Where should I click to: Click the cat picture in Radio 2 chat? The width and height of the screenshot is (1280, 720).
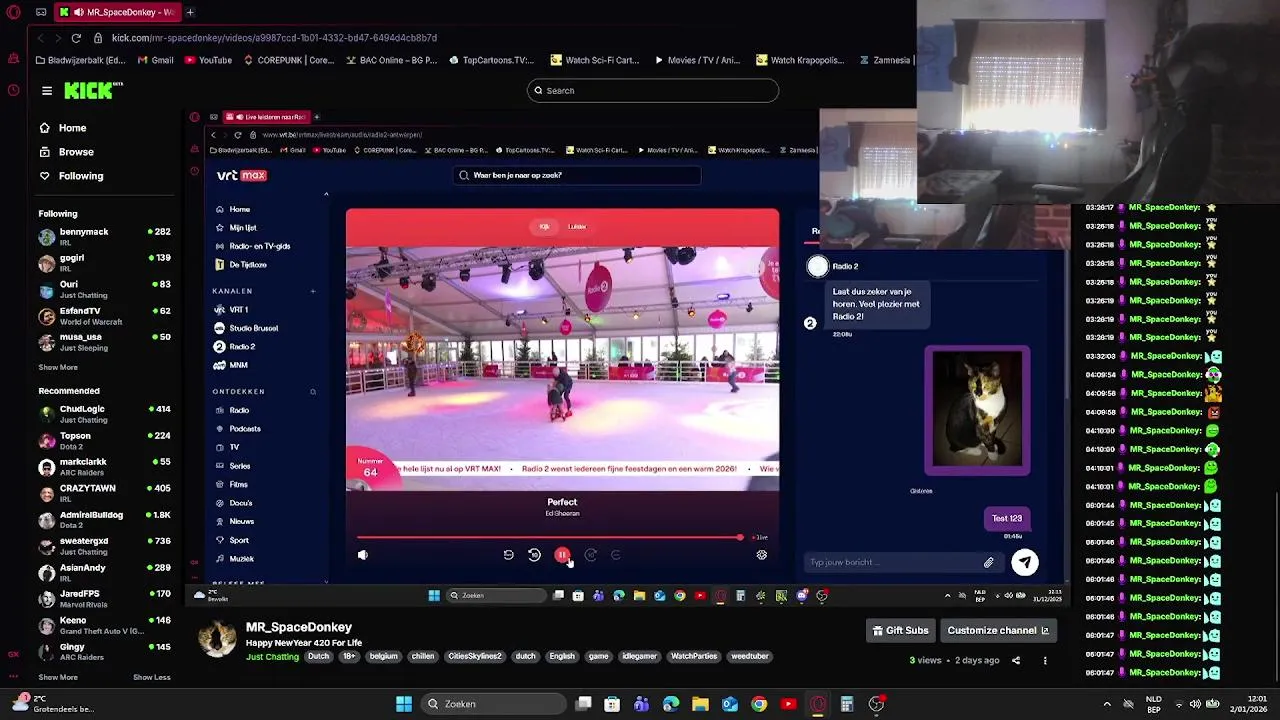(977, 410)
